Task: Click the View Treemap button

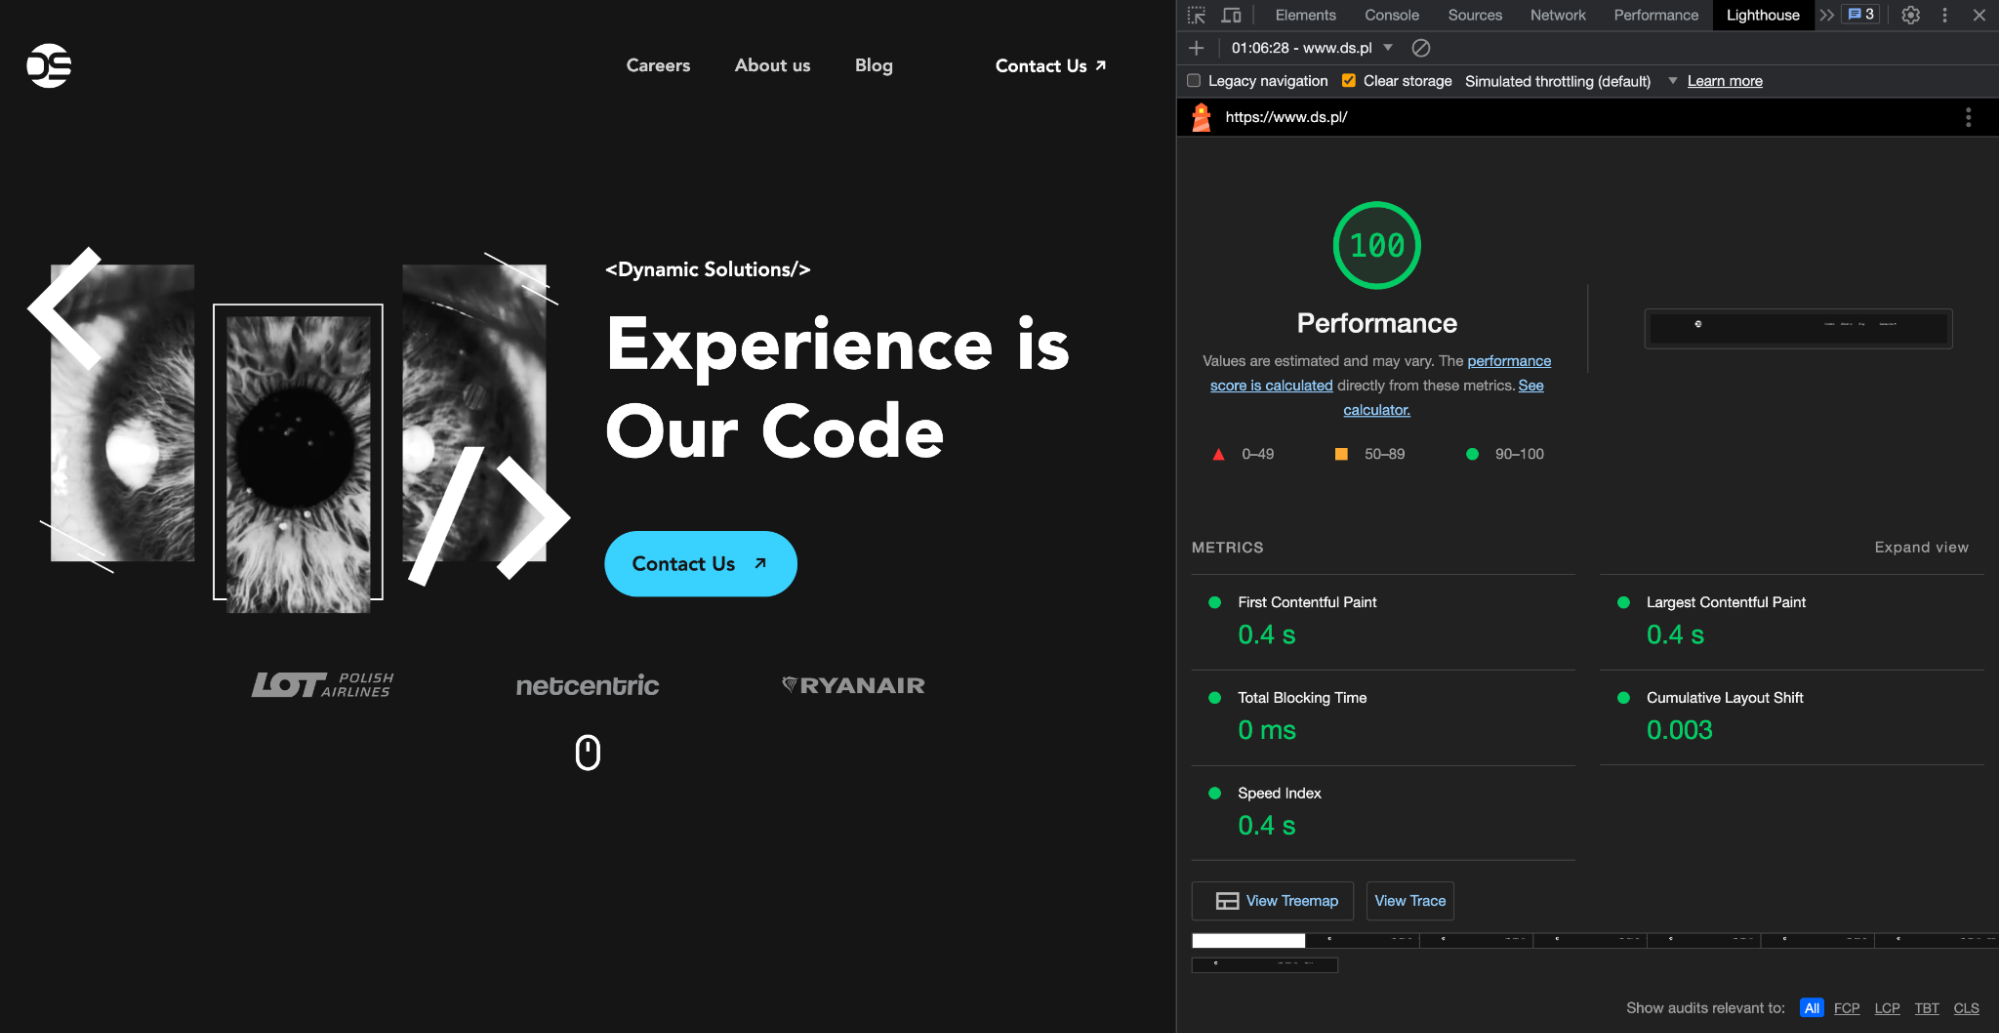Action: [x=1272, y=901]
